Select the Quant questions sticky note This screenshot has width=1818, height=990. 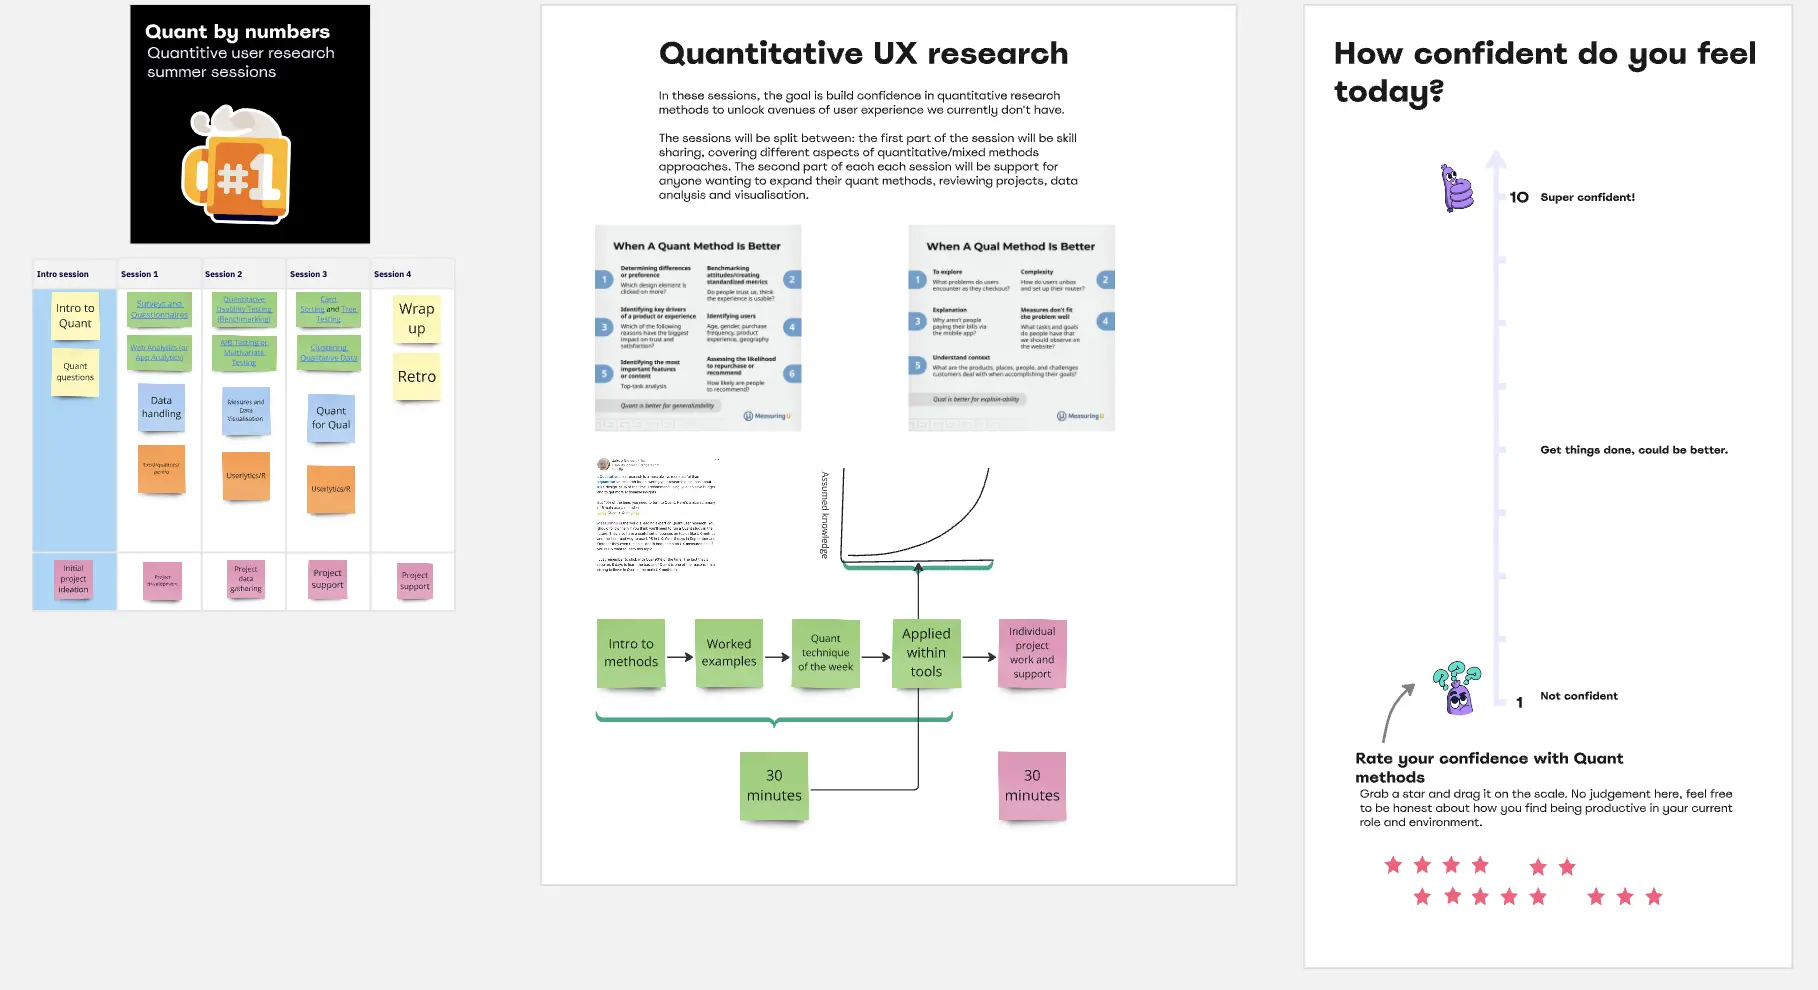point(75,372)
